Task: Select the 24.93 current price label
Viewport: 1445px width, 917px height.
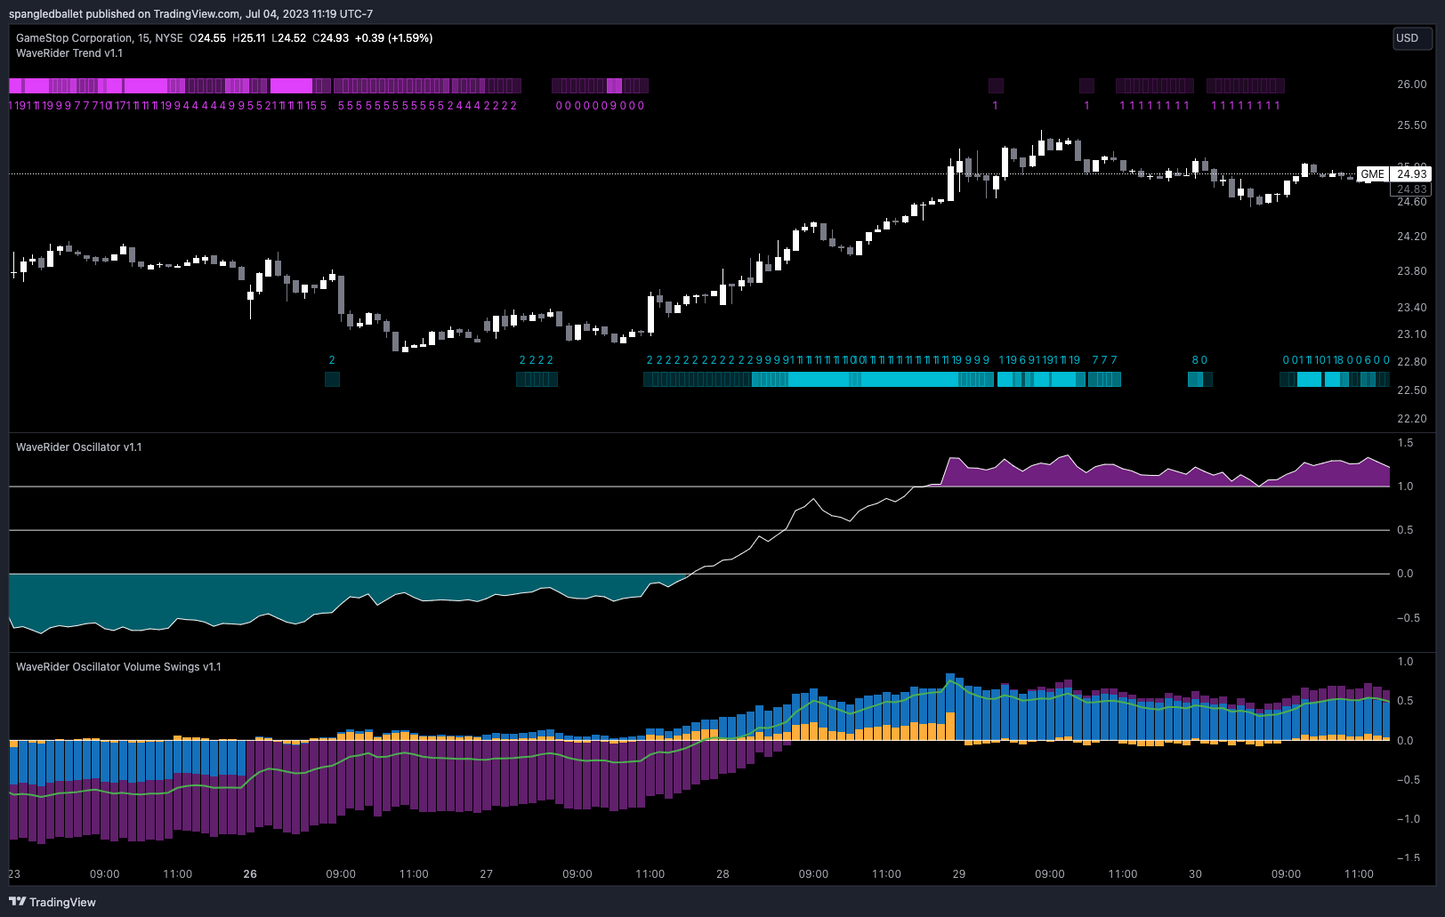Action: (x=1411, y=174)
